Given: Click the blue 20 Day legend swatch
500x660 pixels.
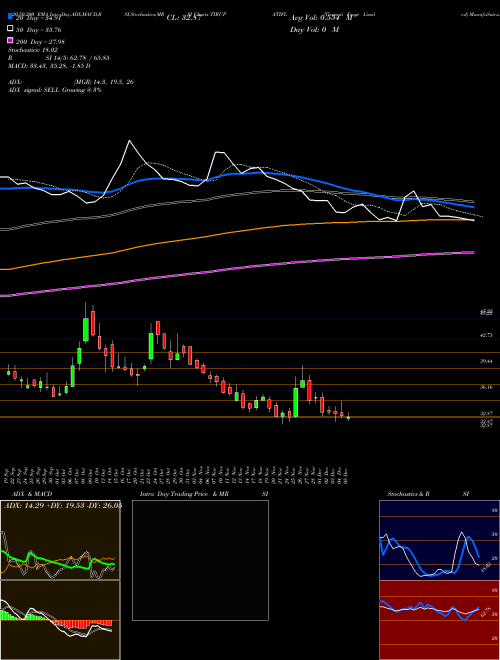Looking at the screenshot, I should (10, 18).
